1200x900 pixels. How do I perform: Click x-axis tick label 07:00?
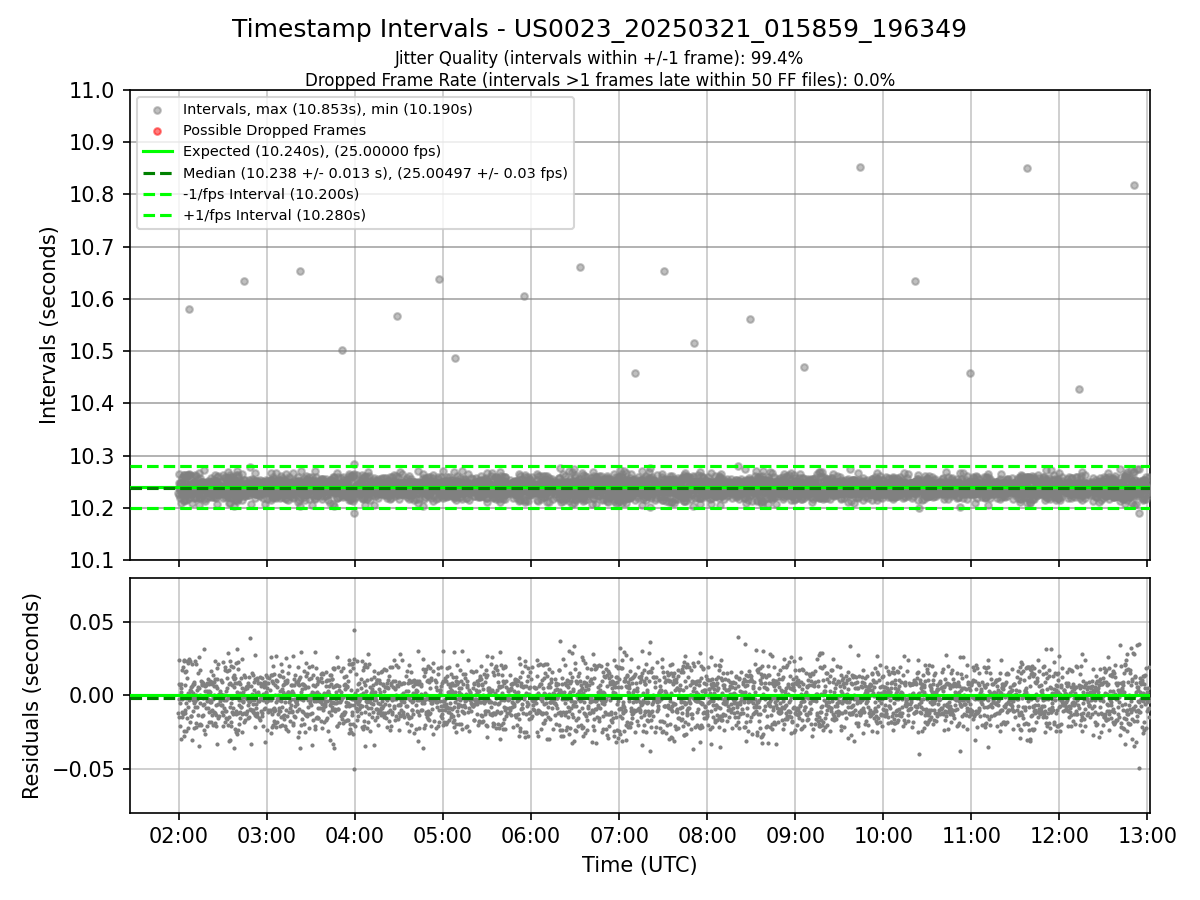tap(619, 834)
